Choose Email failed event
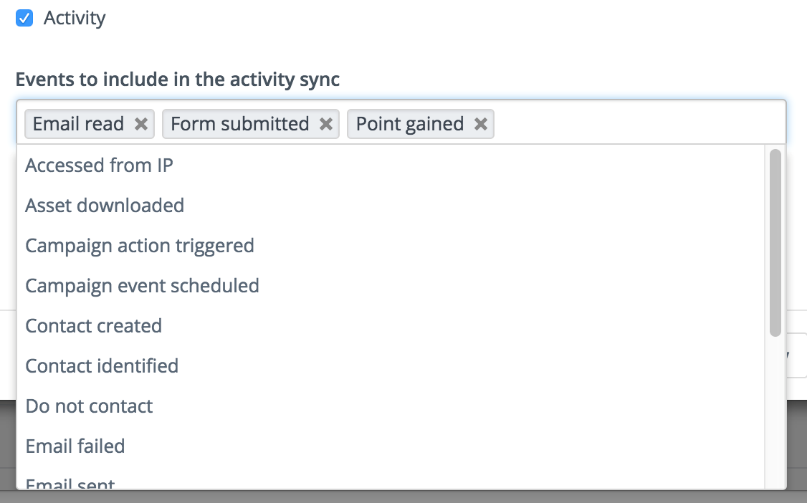This screenshot has width=807, height=503. (75, 446)
